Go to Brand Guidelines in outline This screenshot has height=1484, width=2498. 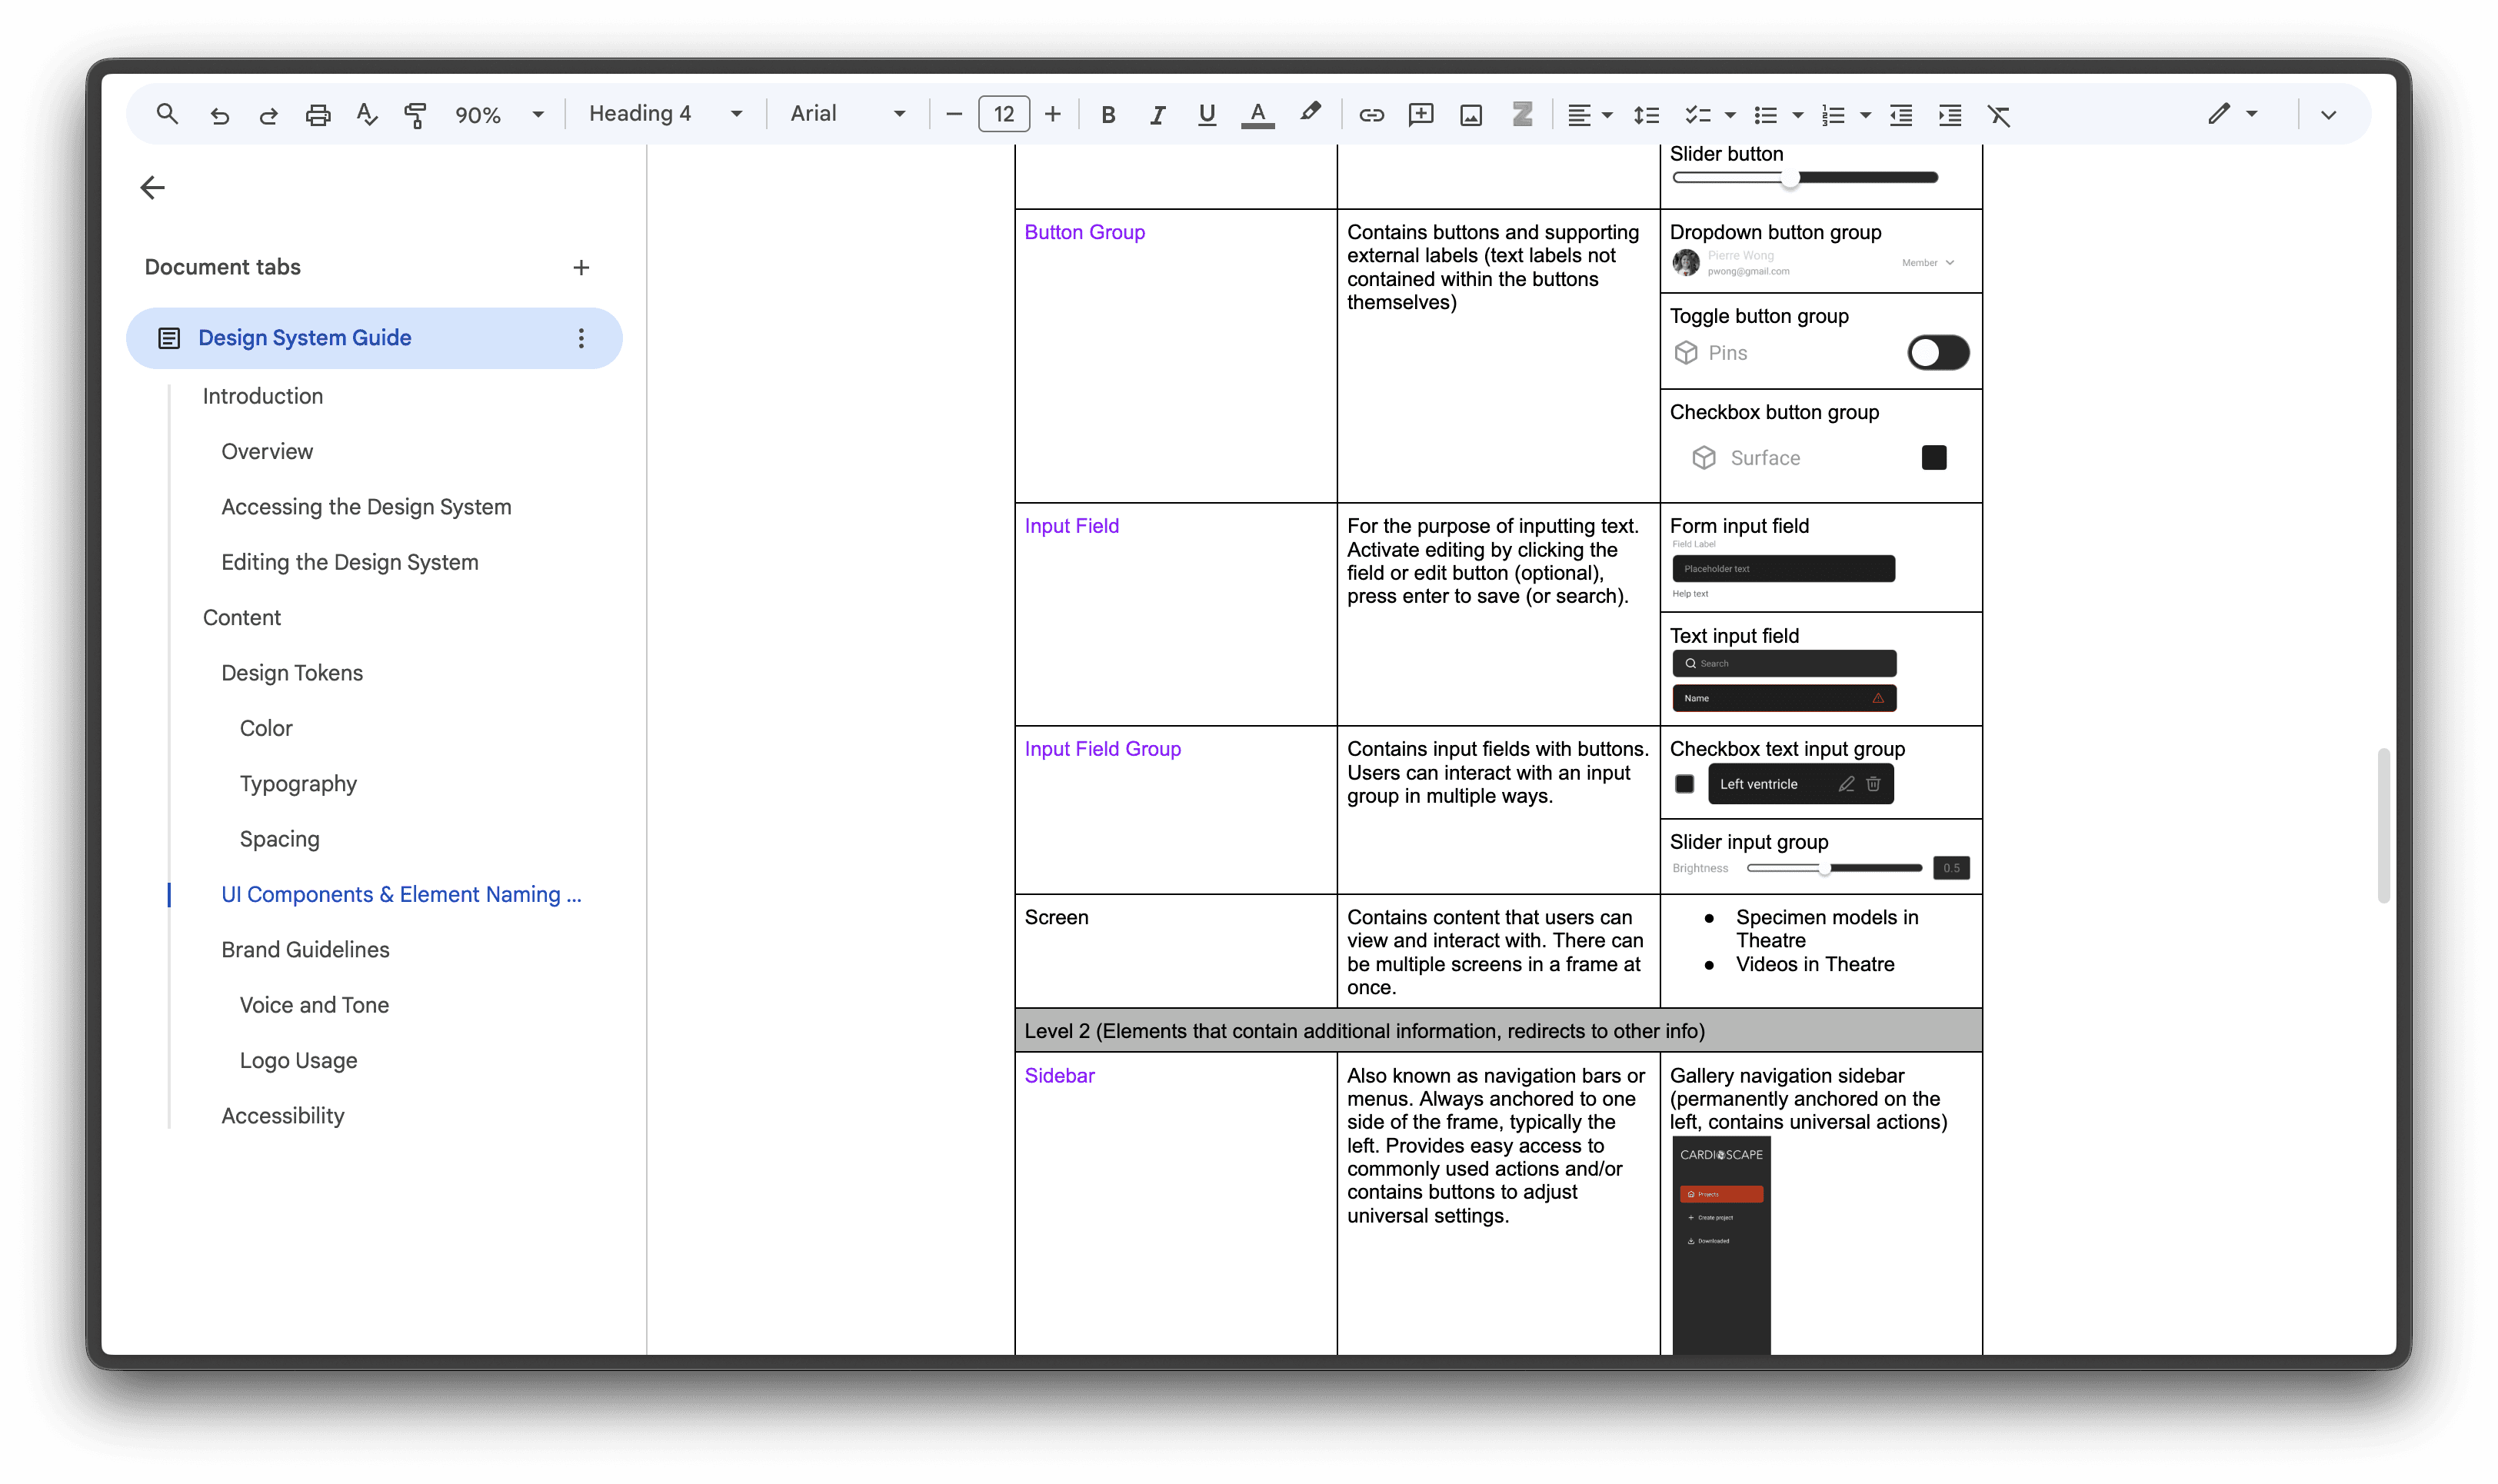pos(305,950)
